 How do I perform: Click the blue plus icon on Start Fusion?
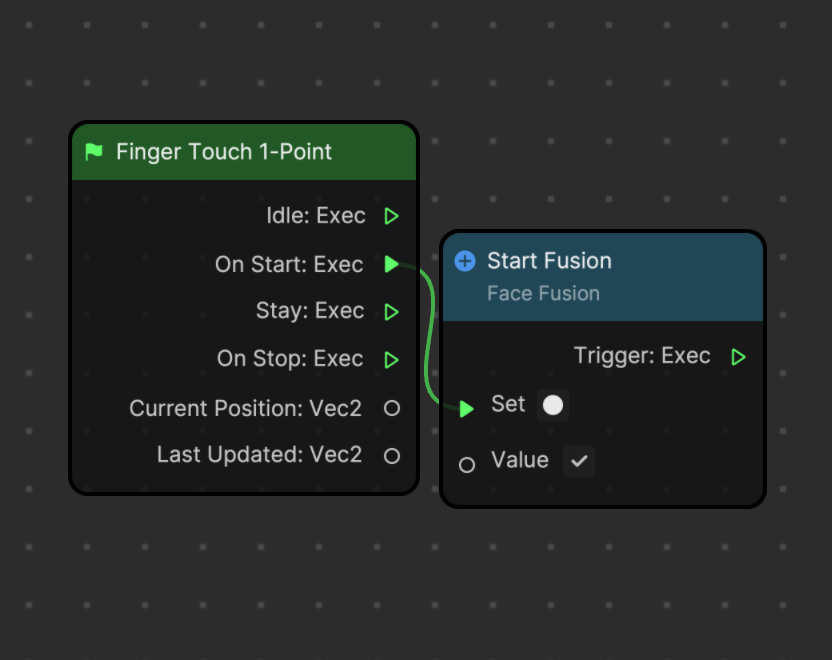click(465, 261)
